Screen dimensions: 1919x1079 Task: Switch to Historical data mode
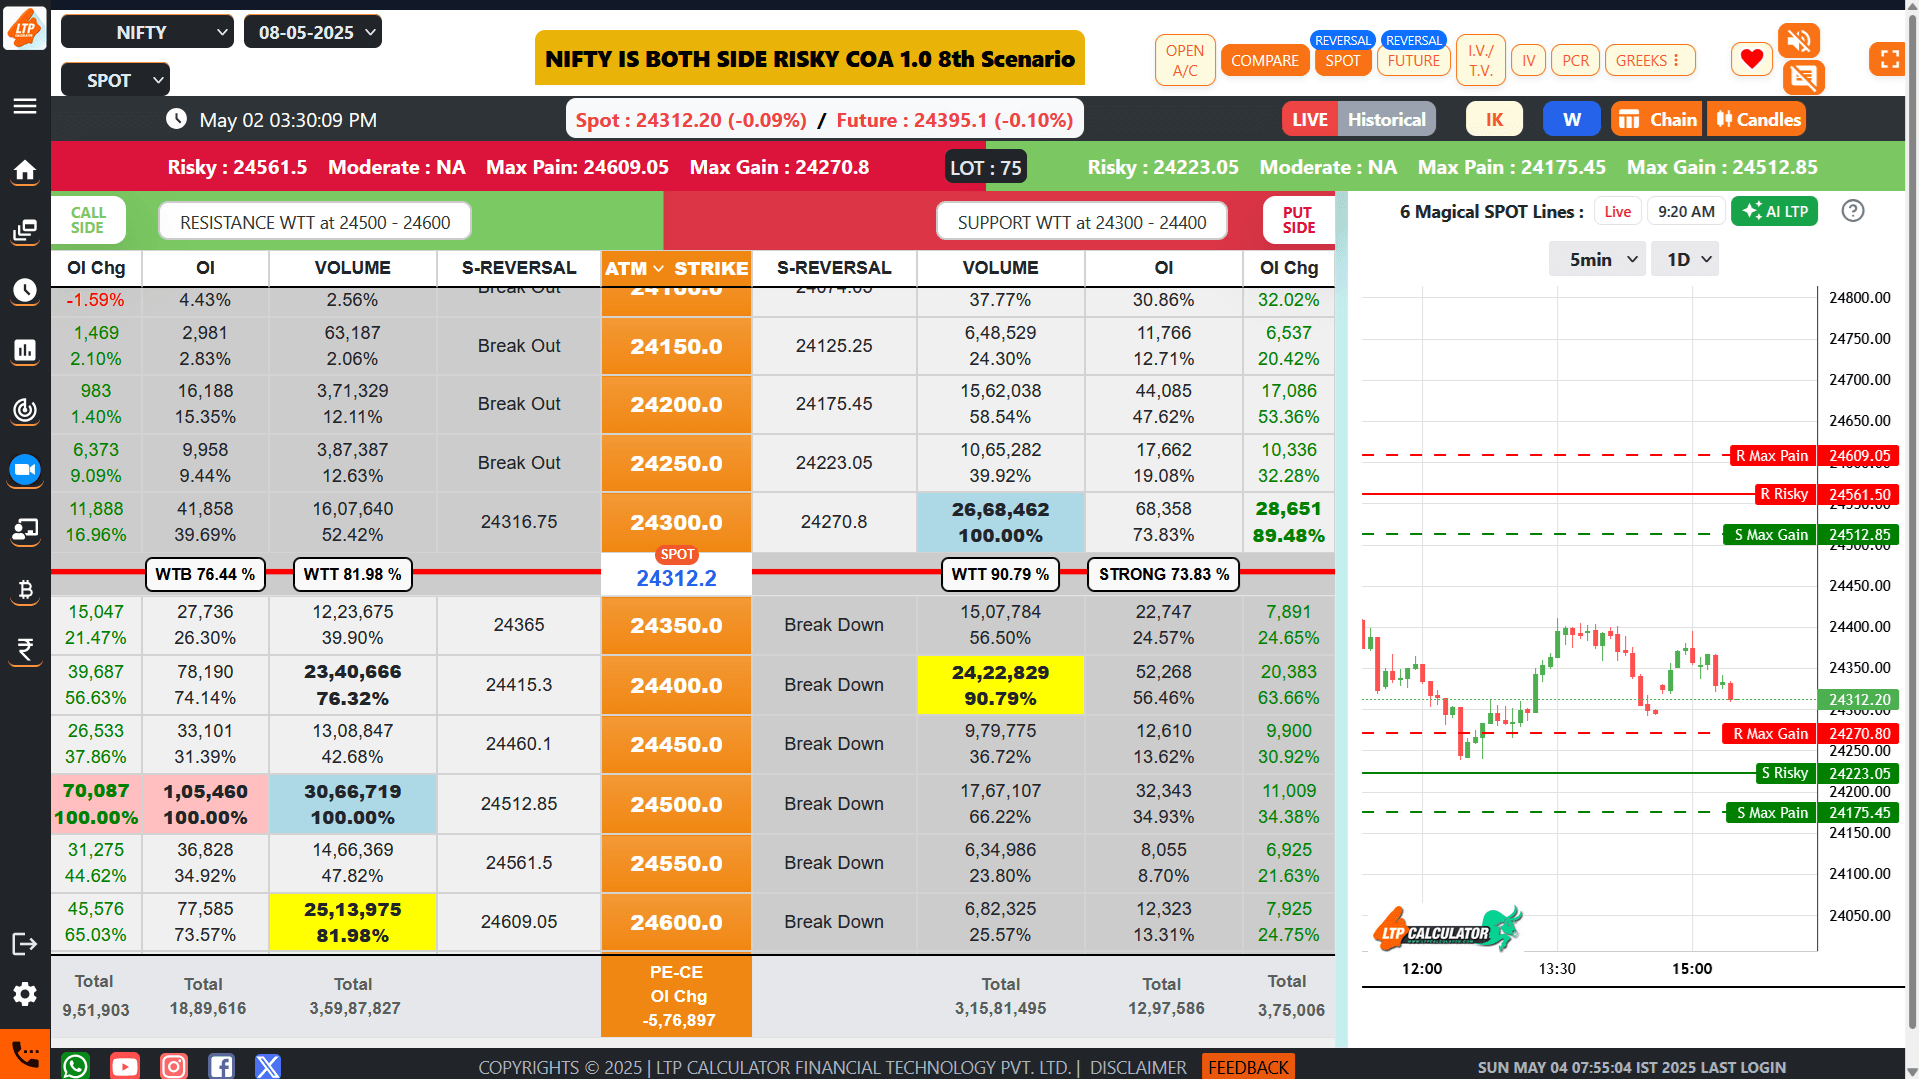pos(1386,119)
